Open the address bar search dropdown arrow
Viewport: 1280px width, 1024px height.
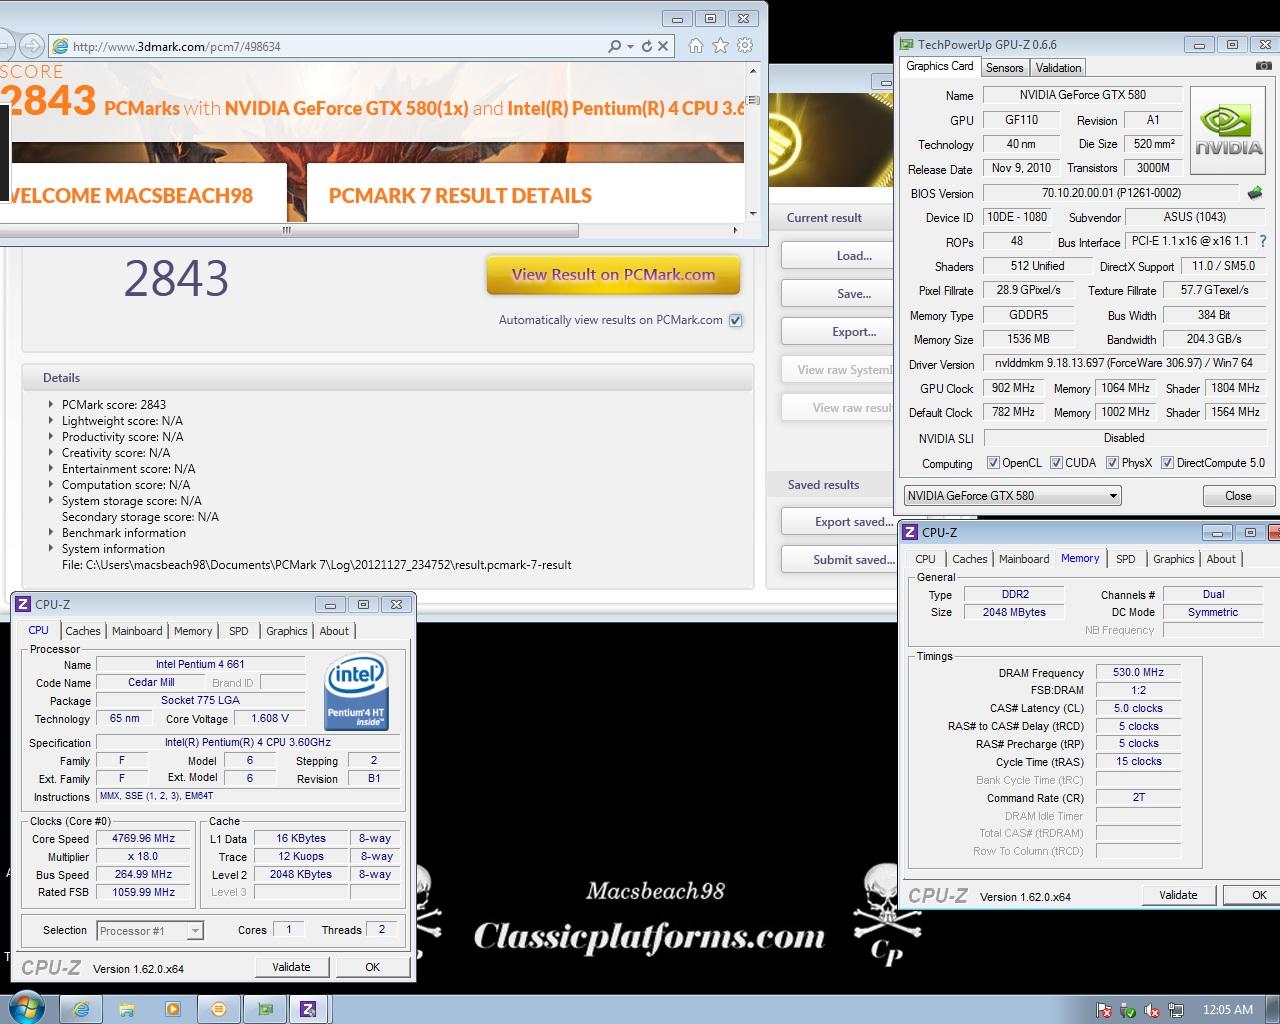pyautogui.click(x=630, y=46)
